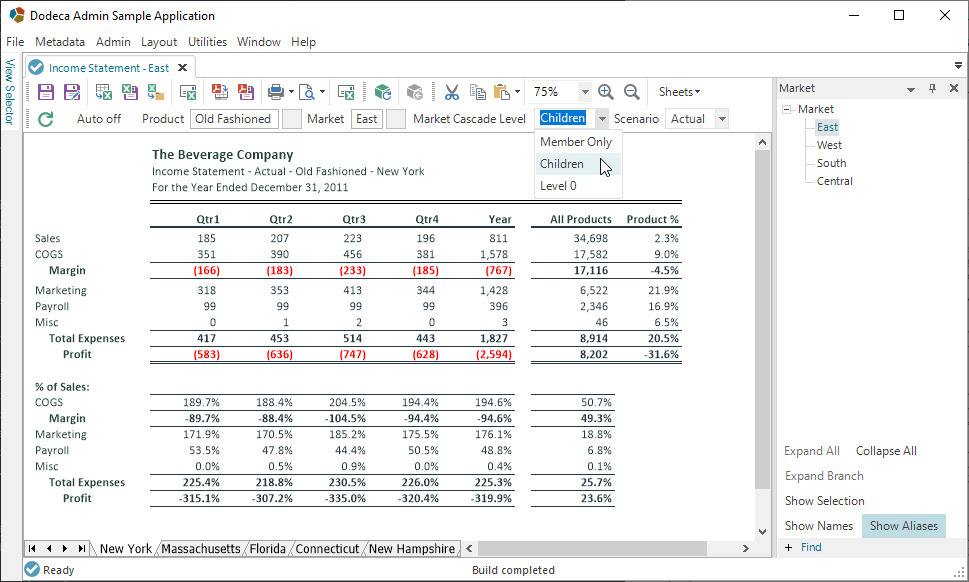Open the Sheets dropdown
969x582 pixels.
(x=679, y=92)
